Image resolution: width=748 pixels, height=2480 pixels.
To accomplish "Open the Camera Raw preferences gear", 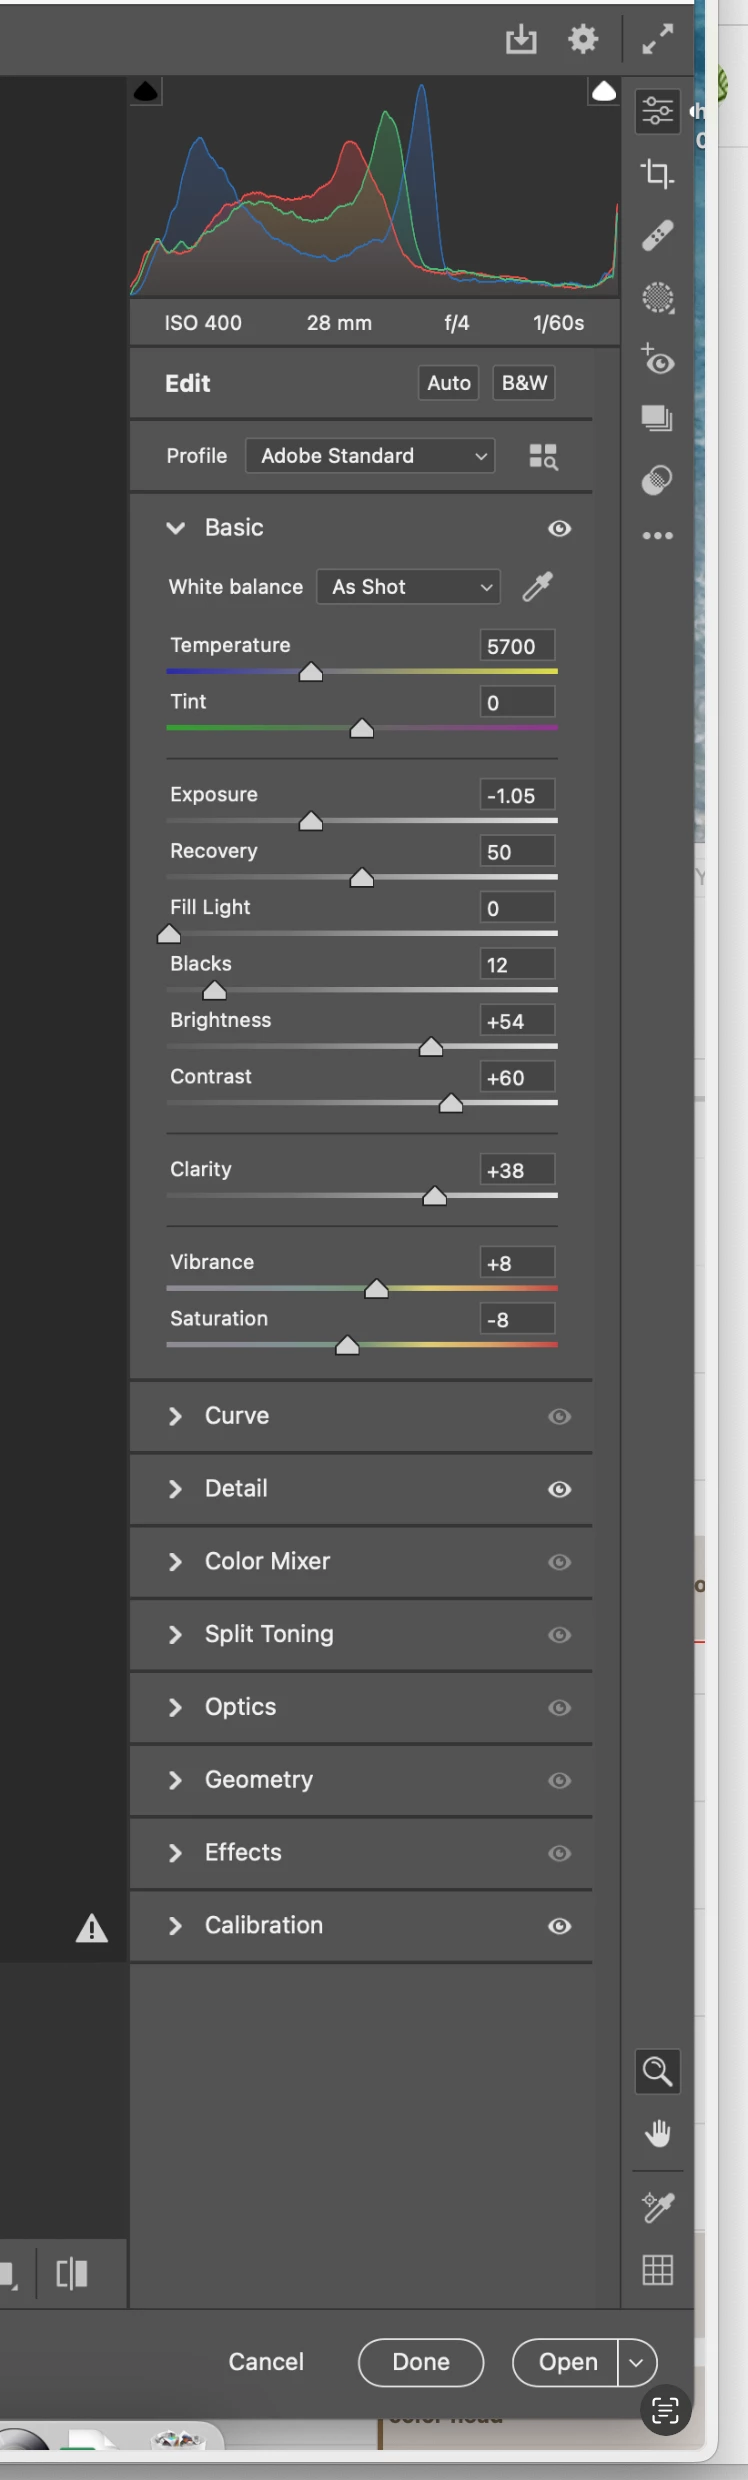I will [x=583, y=39].
